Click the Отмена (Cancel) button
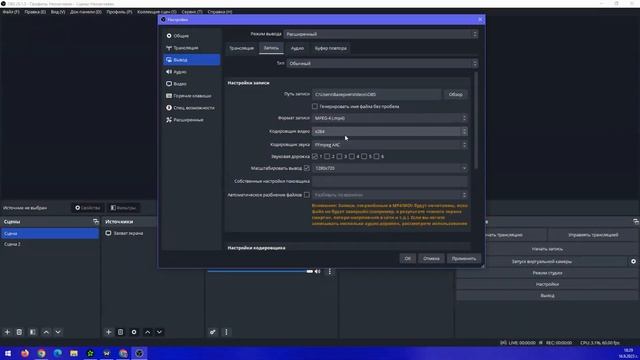The height and width of the screenshot is (360, 640). click(x=431, y=258)
